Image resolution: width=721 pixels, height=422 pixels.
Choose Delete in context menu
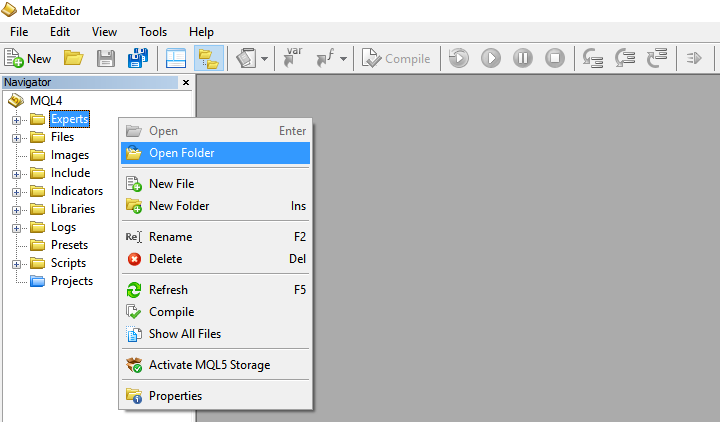(x=215, y=259)
